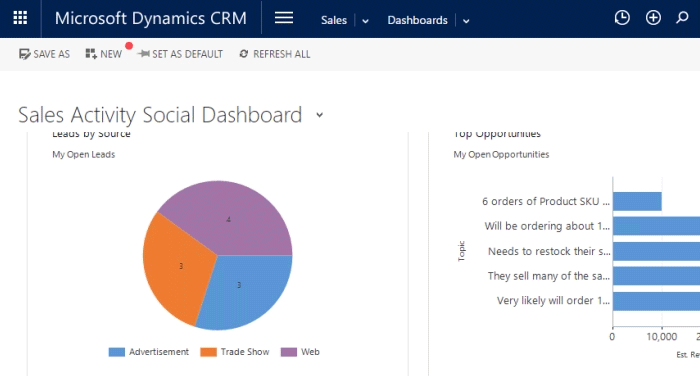This screenshot has height=376, width=700.
Task: Click the New dashboard icon
Action: [x=91, y=54]
